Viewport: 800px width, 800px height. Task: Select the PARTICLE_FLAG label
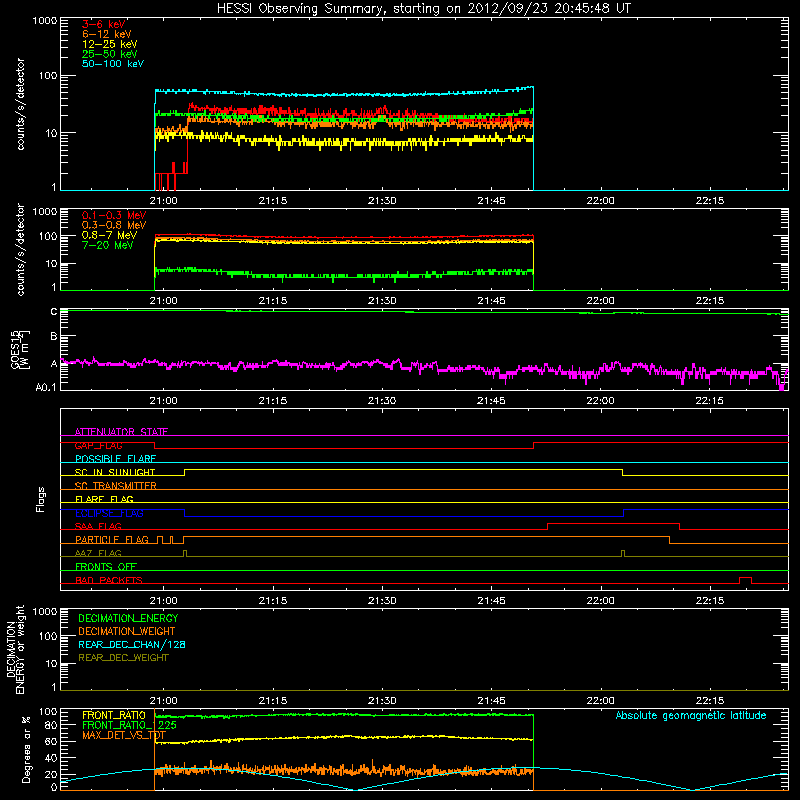(x=112, y=539)
